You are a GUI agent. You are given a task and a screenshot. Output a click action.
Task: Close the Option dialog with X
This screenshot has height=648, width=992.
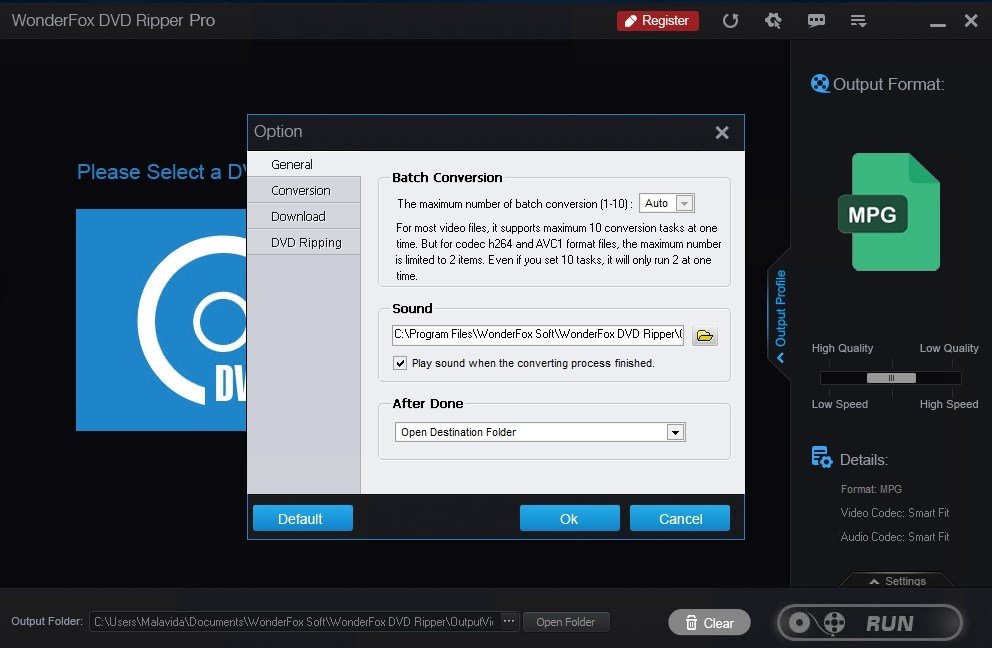722,132
